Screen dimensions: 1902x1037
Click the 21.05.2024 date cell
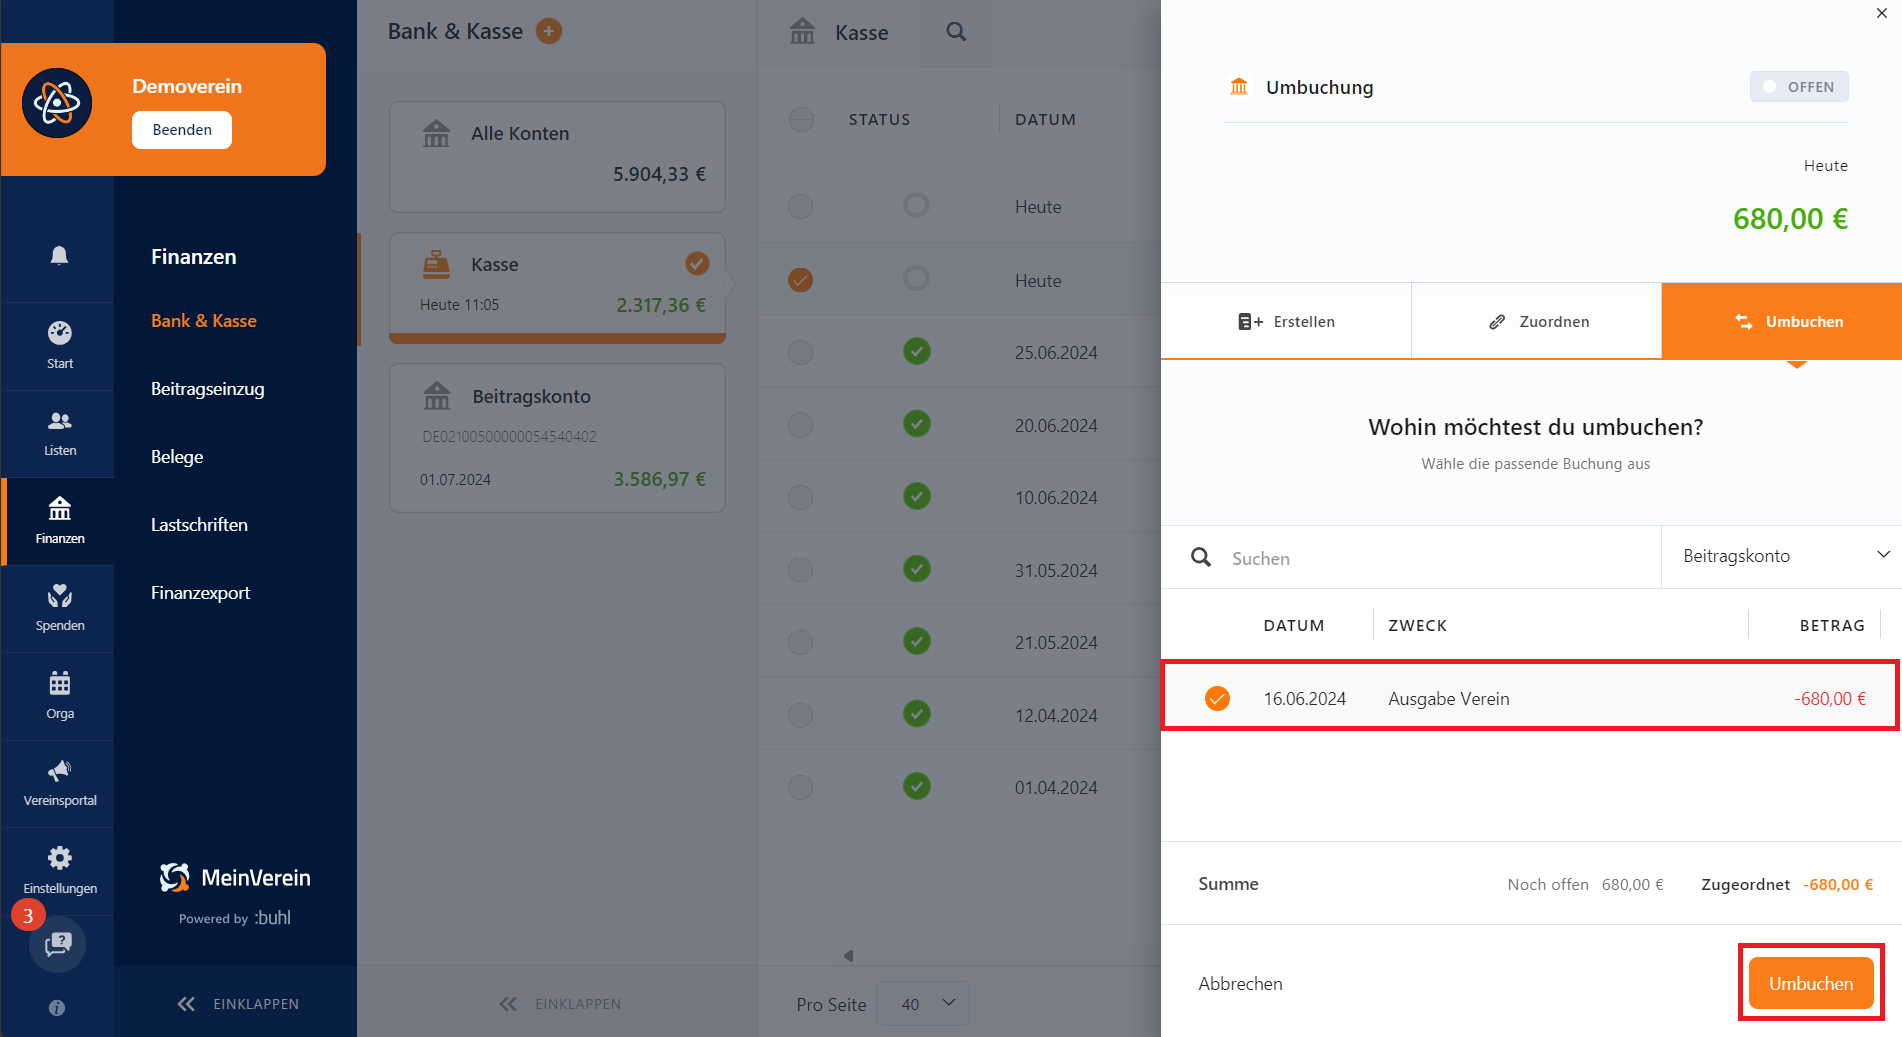1056,642
